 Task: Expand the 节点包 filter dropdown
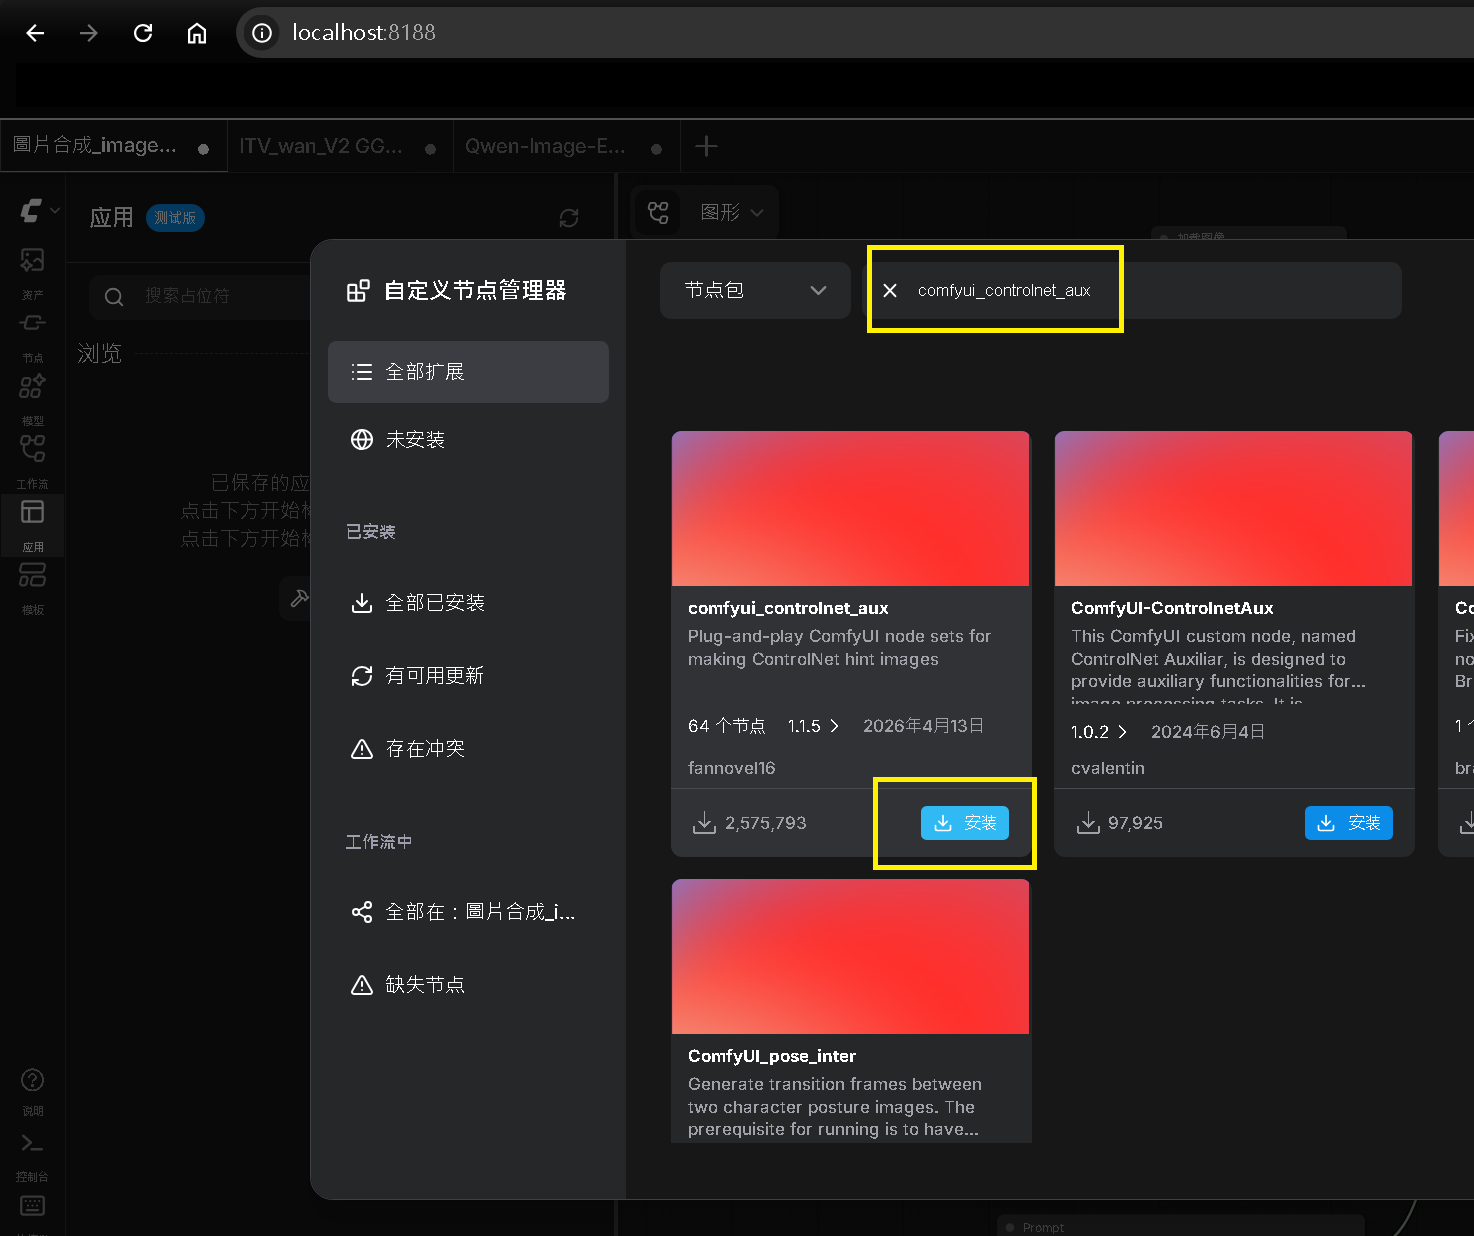[755, 290]
